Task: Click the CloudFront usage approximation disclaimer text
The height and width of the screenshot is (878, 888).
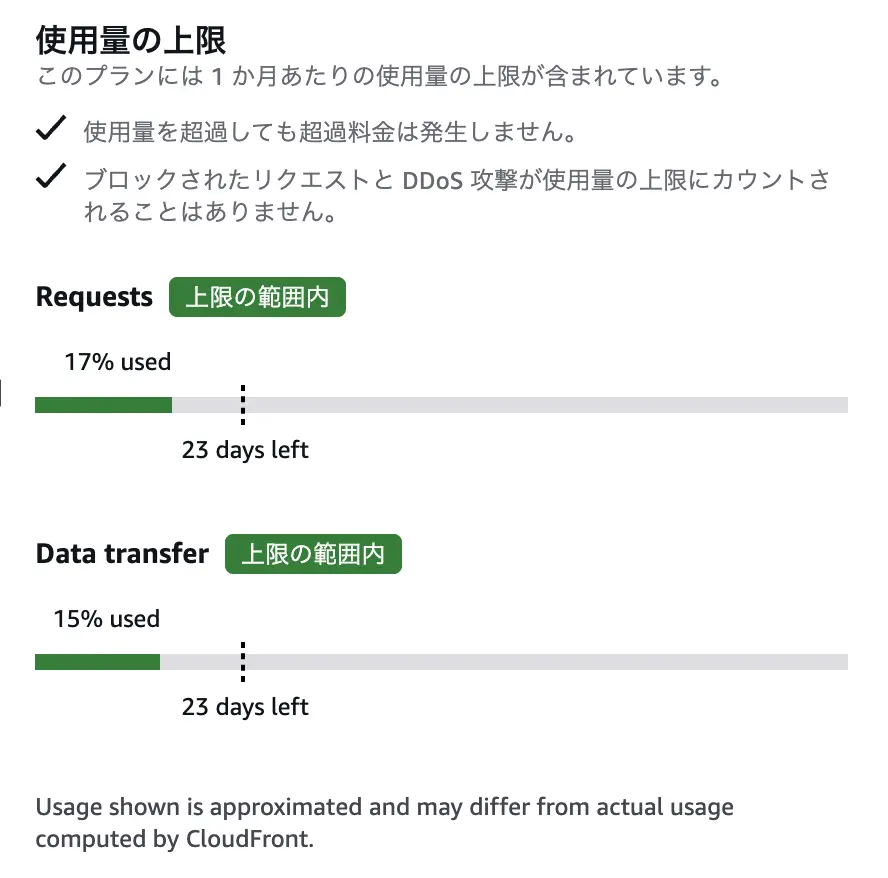Action: coord(384,823)
